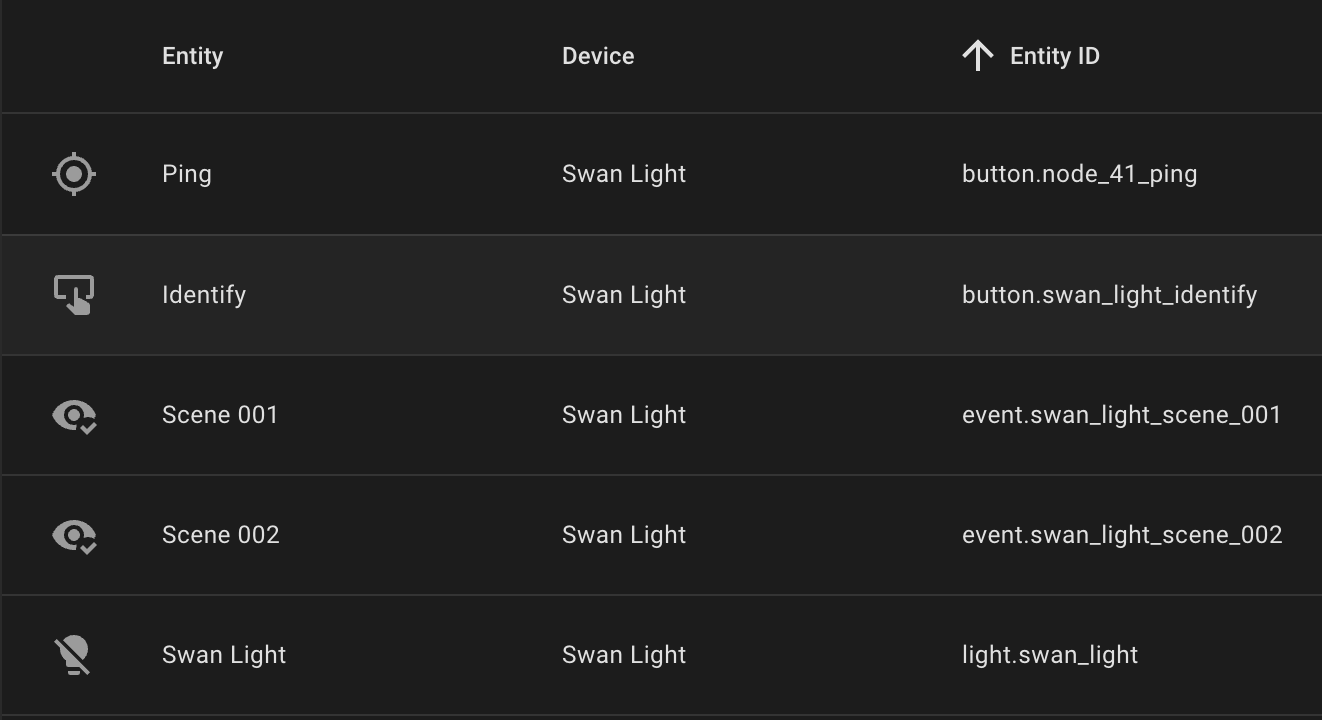This screenshot has height=720, width=1322.
Task: Open the Identify entity name
Action: [x=204, y=295]
